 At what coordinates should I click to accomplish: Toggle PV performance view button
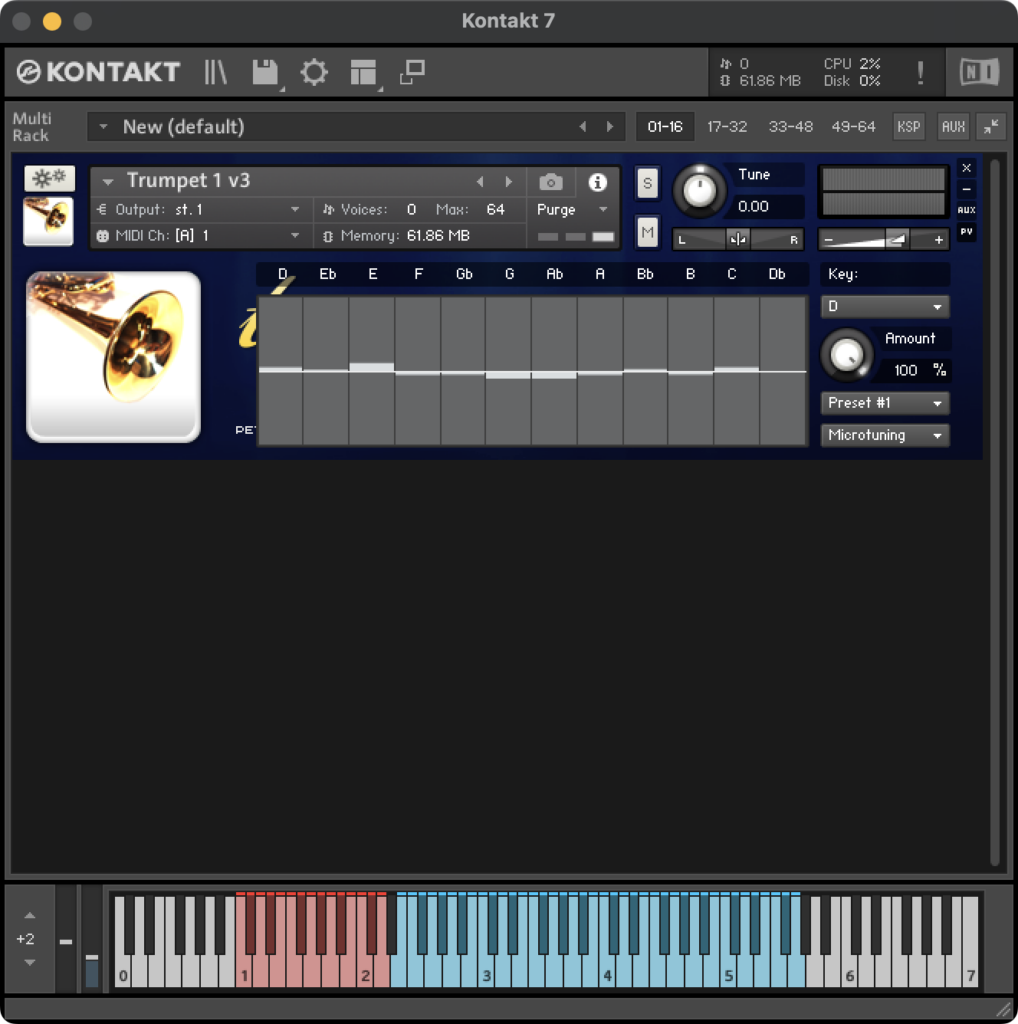click(966, 231)
